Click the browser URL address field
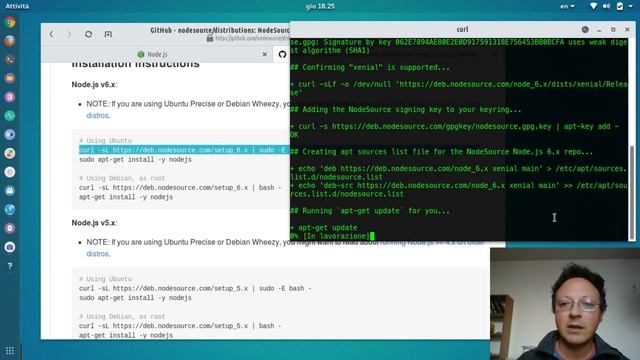Viewport: 640px width, 360px height. click(252, 38)
